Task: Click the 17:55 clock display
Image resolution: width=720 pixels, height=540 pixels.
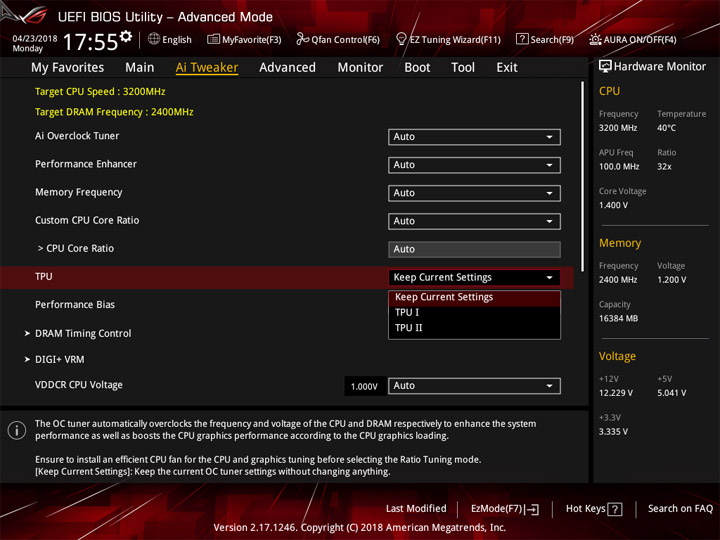Action: point(90,42)
